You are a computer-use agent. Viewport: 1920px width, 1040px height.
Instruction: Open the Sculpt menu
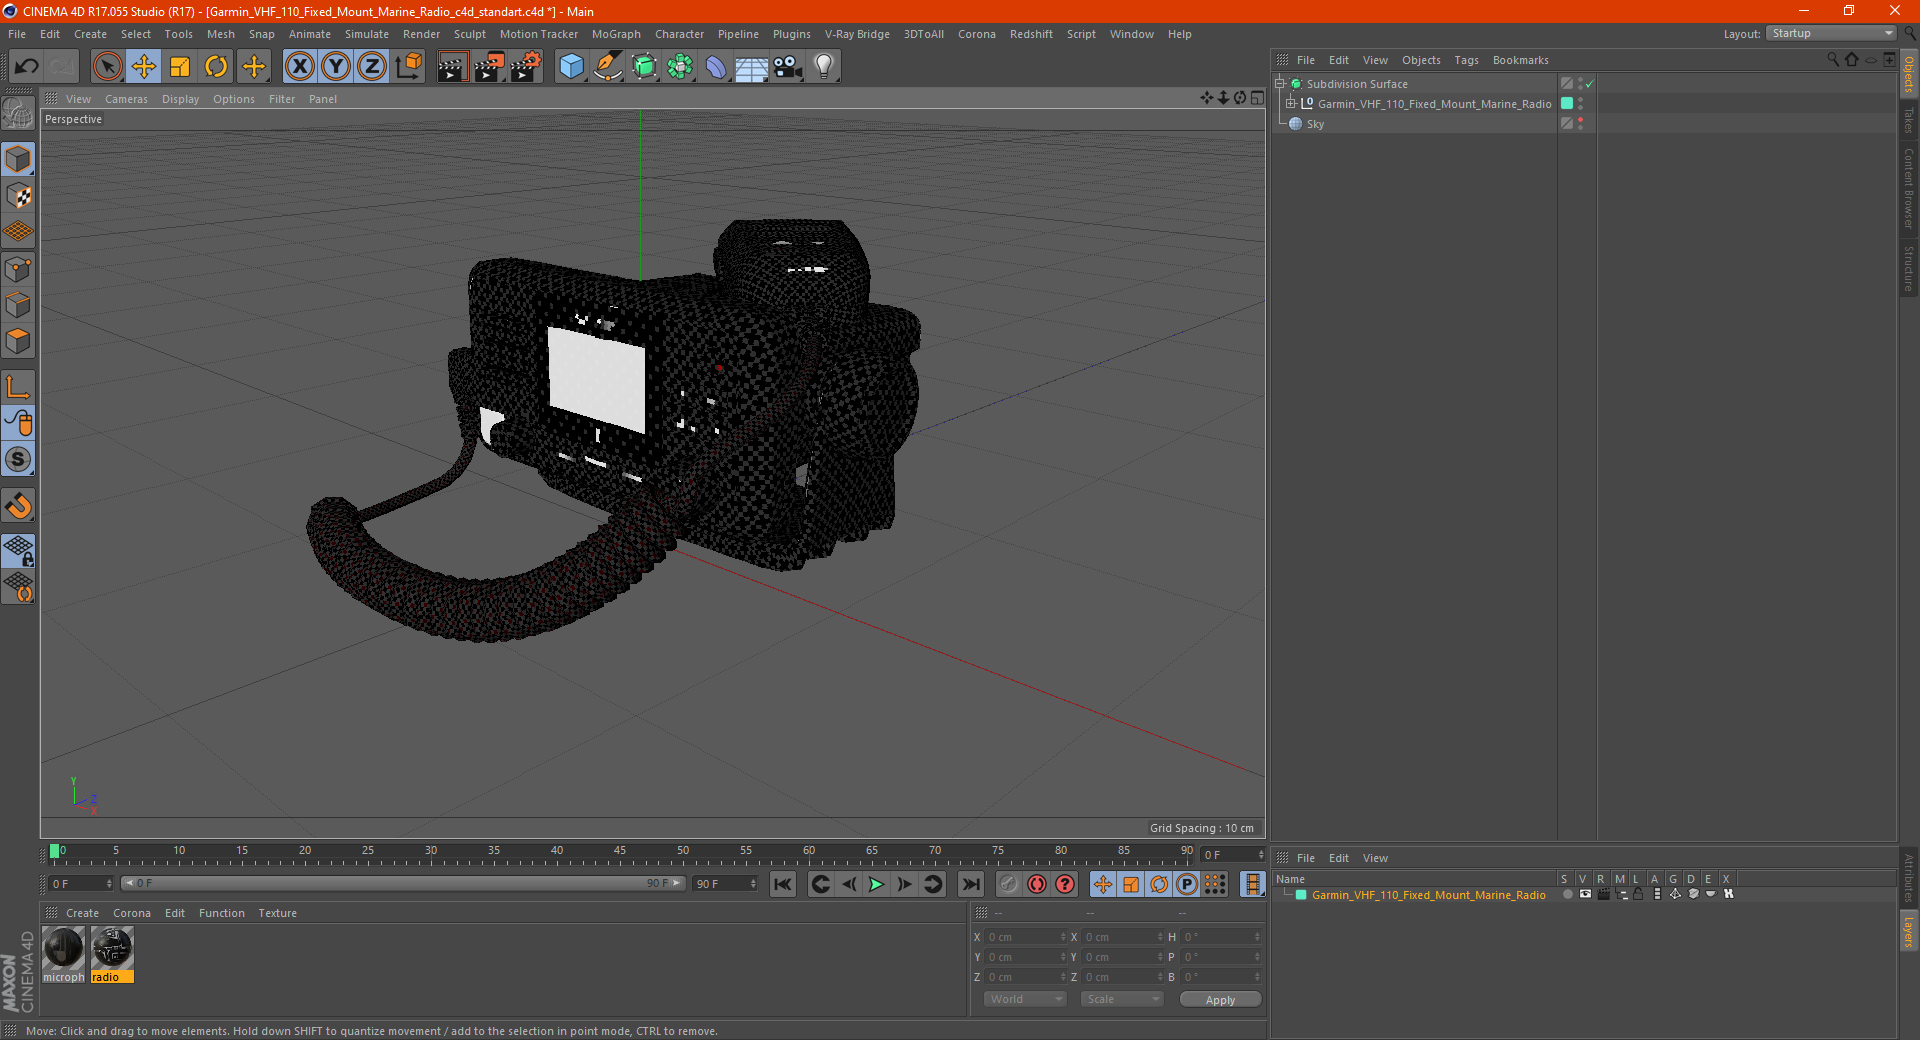469,34
